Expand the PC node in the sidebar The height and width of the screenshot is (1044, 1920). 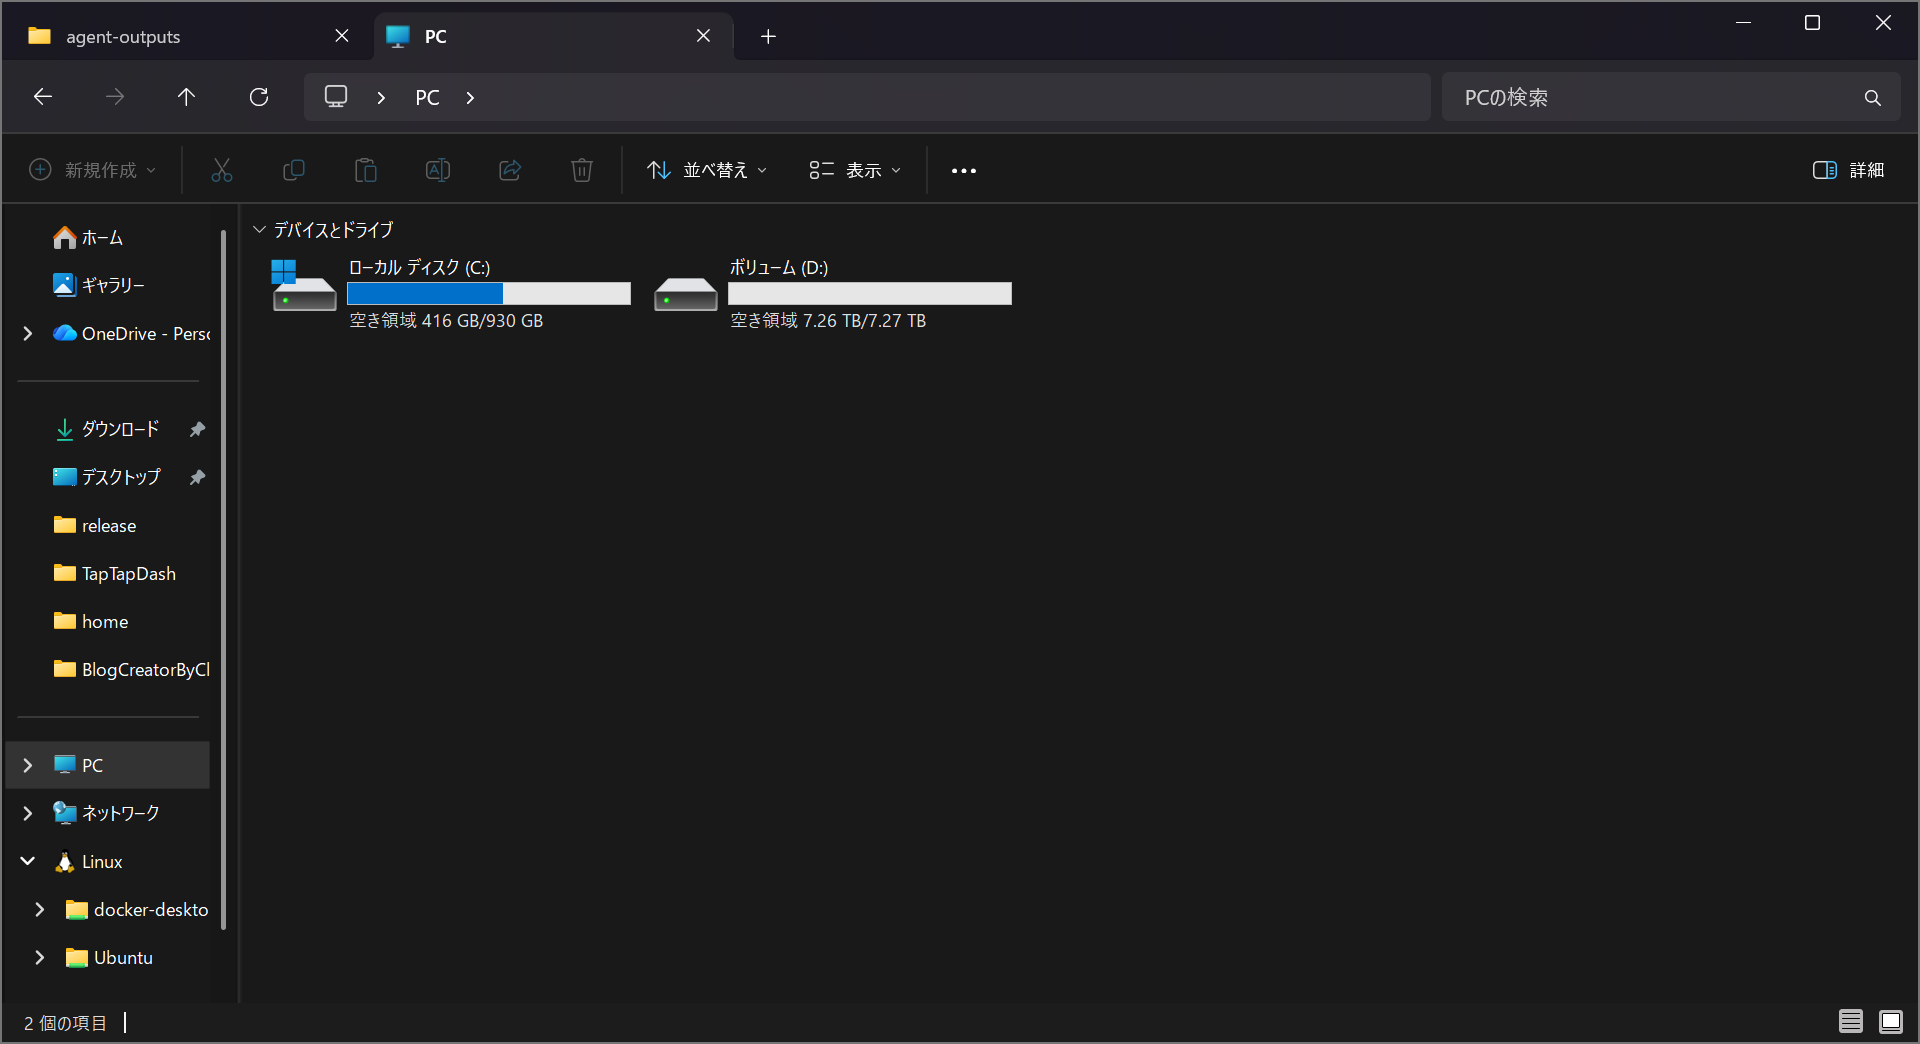pyautogui.click(x=28, y=765)
